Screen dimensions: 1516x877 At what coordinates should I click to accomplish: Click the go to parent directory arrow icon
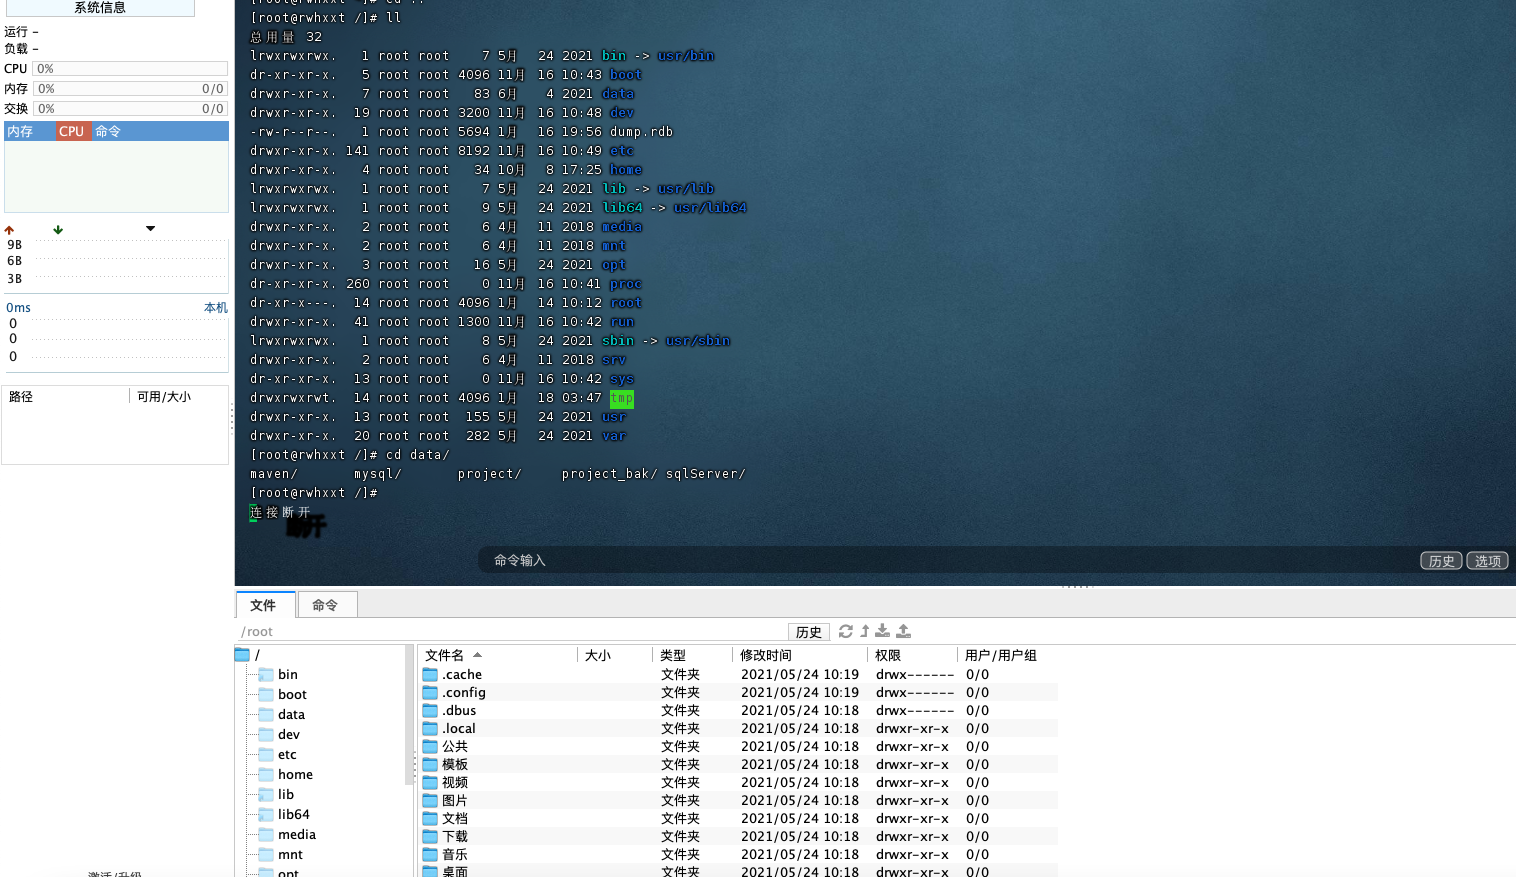[x=865, y=631]
